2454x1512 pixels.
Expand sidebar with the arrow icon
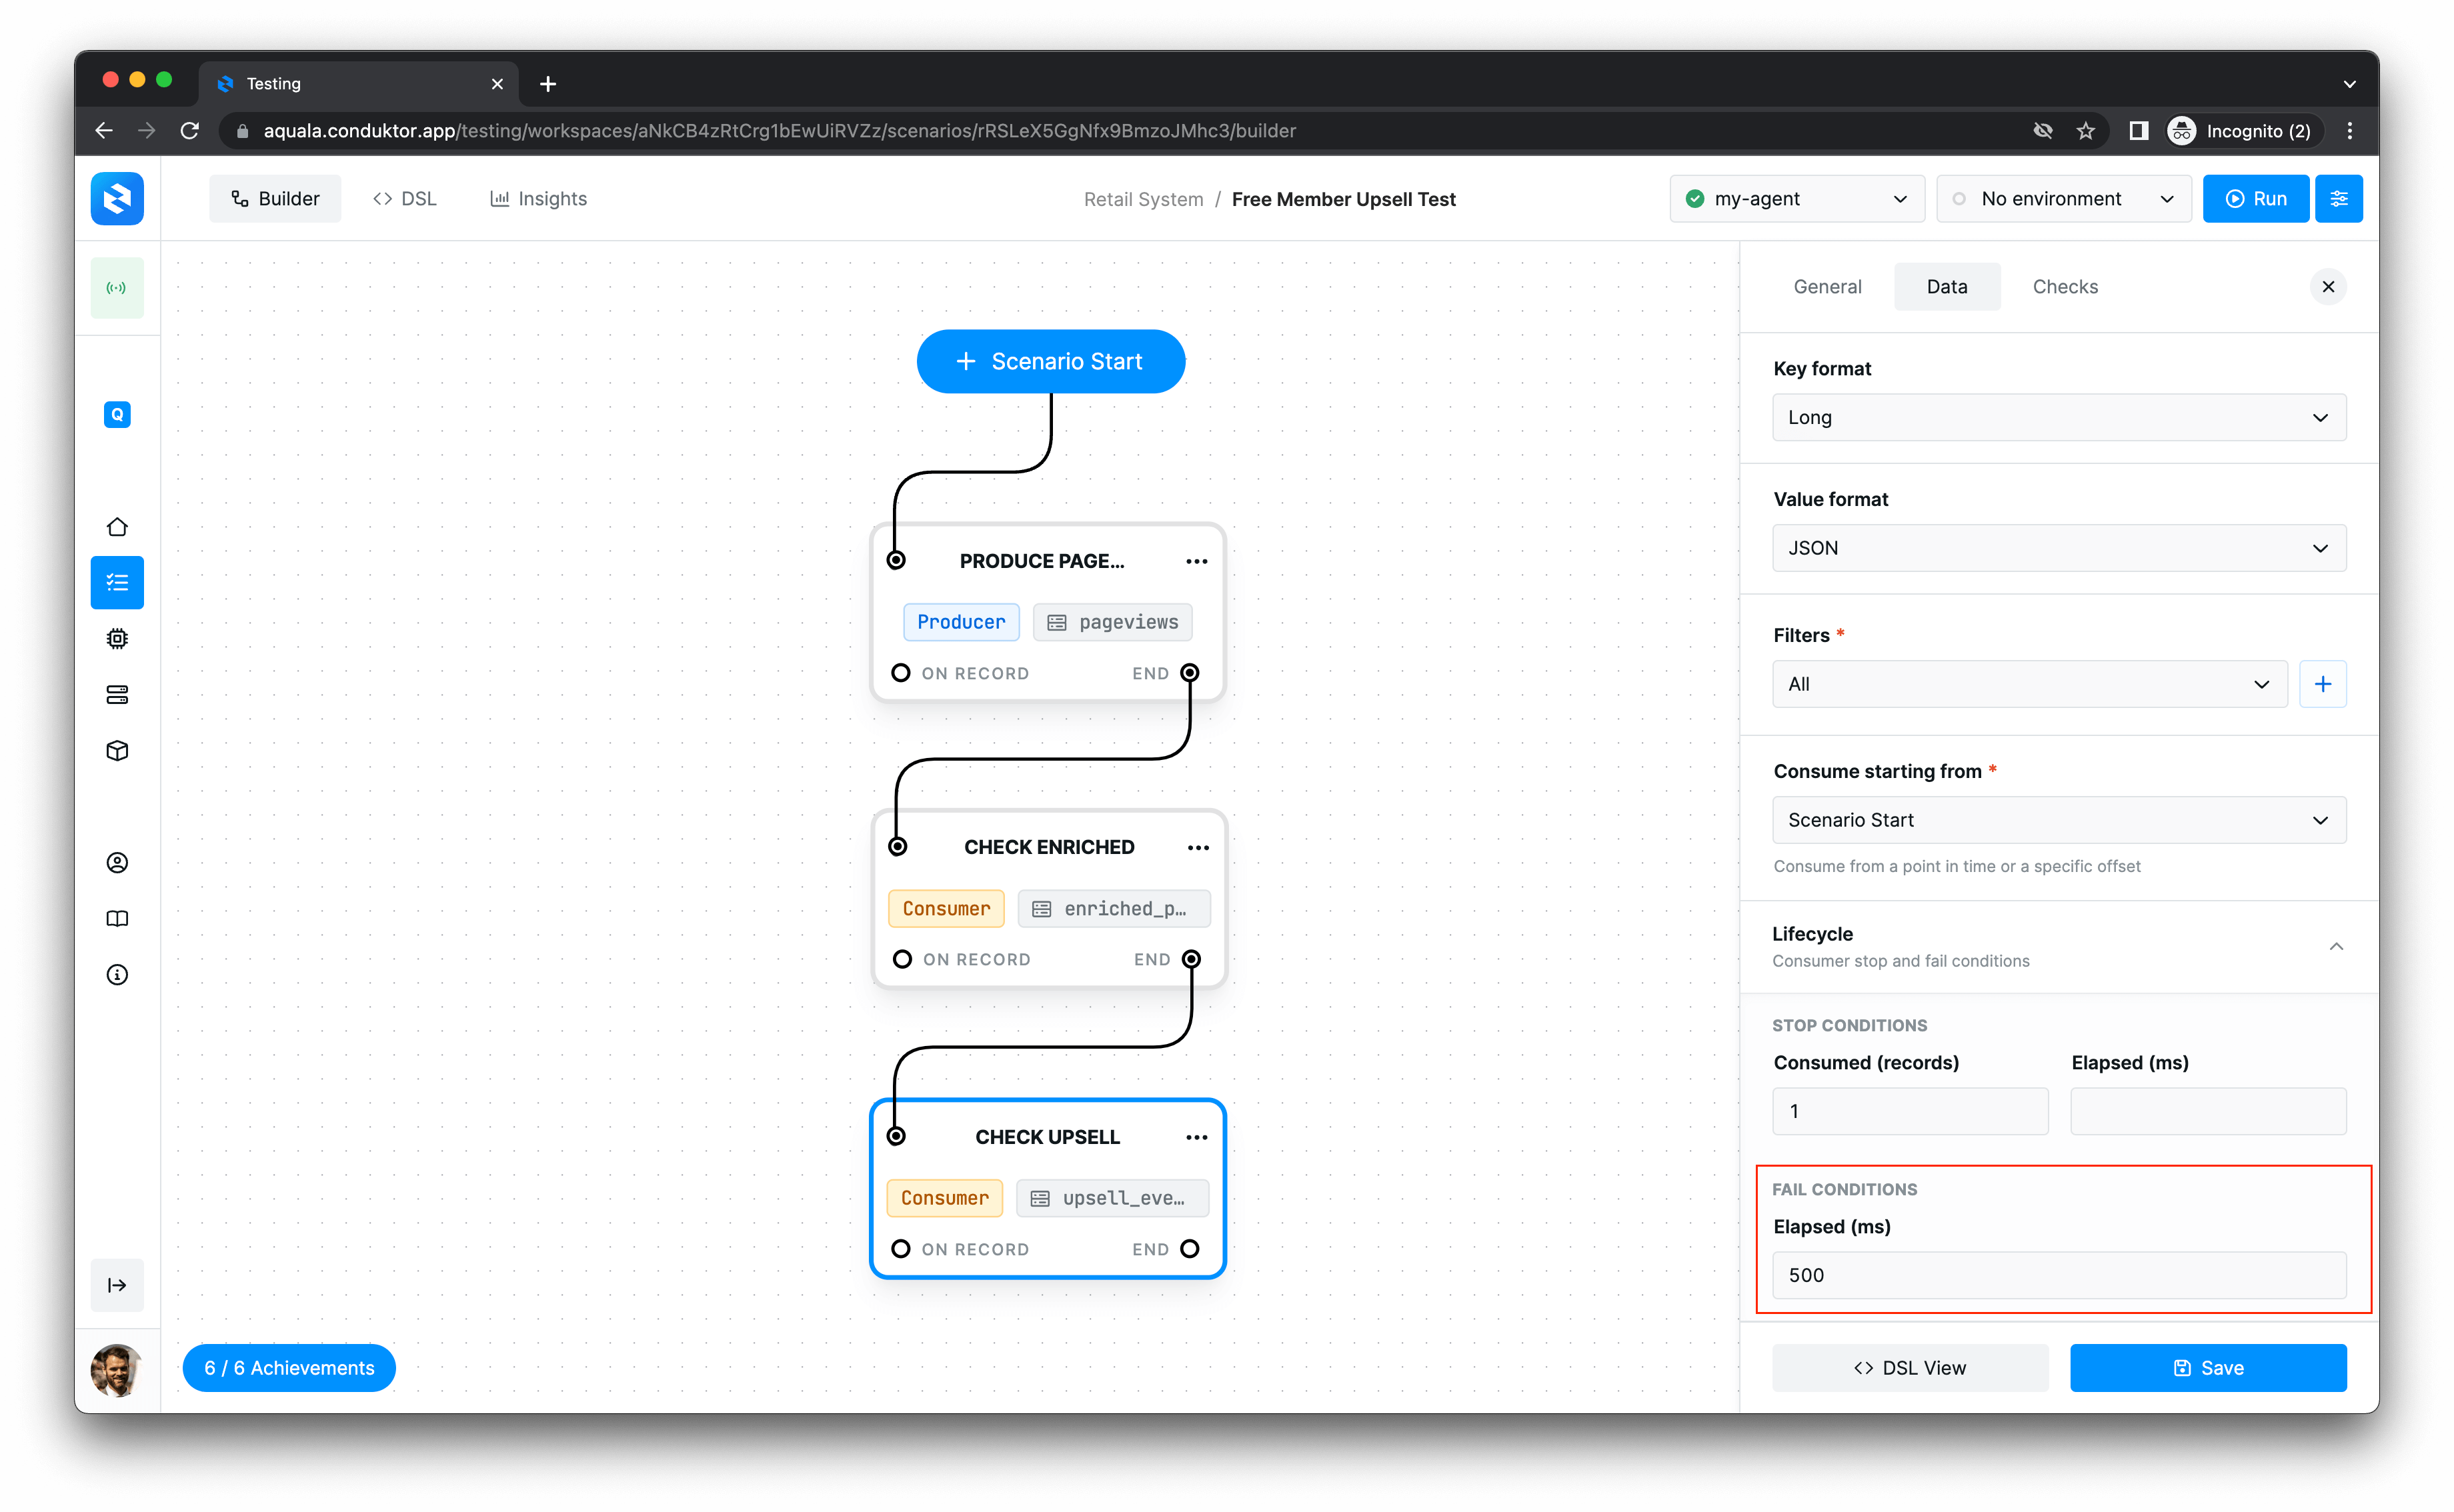[117, 1285]
